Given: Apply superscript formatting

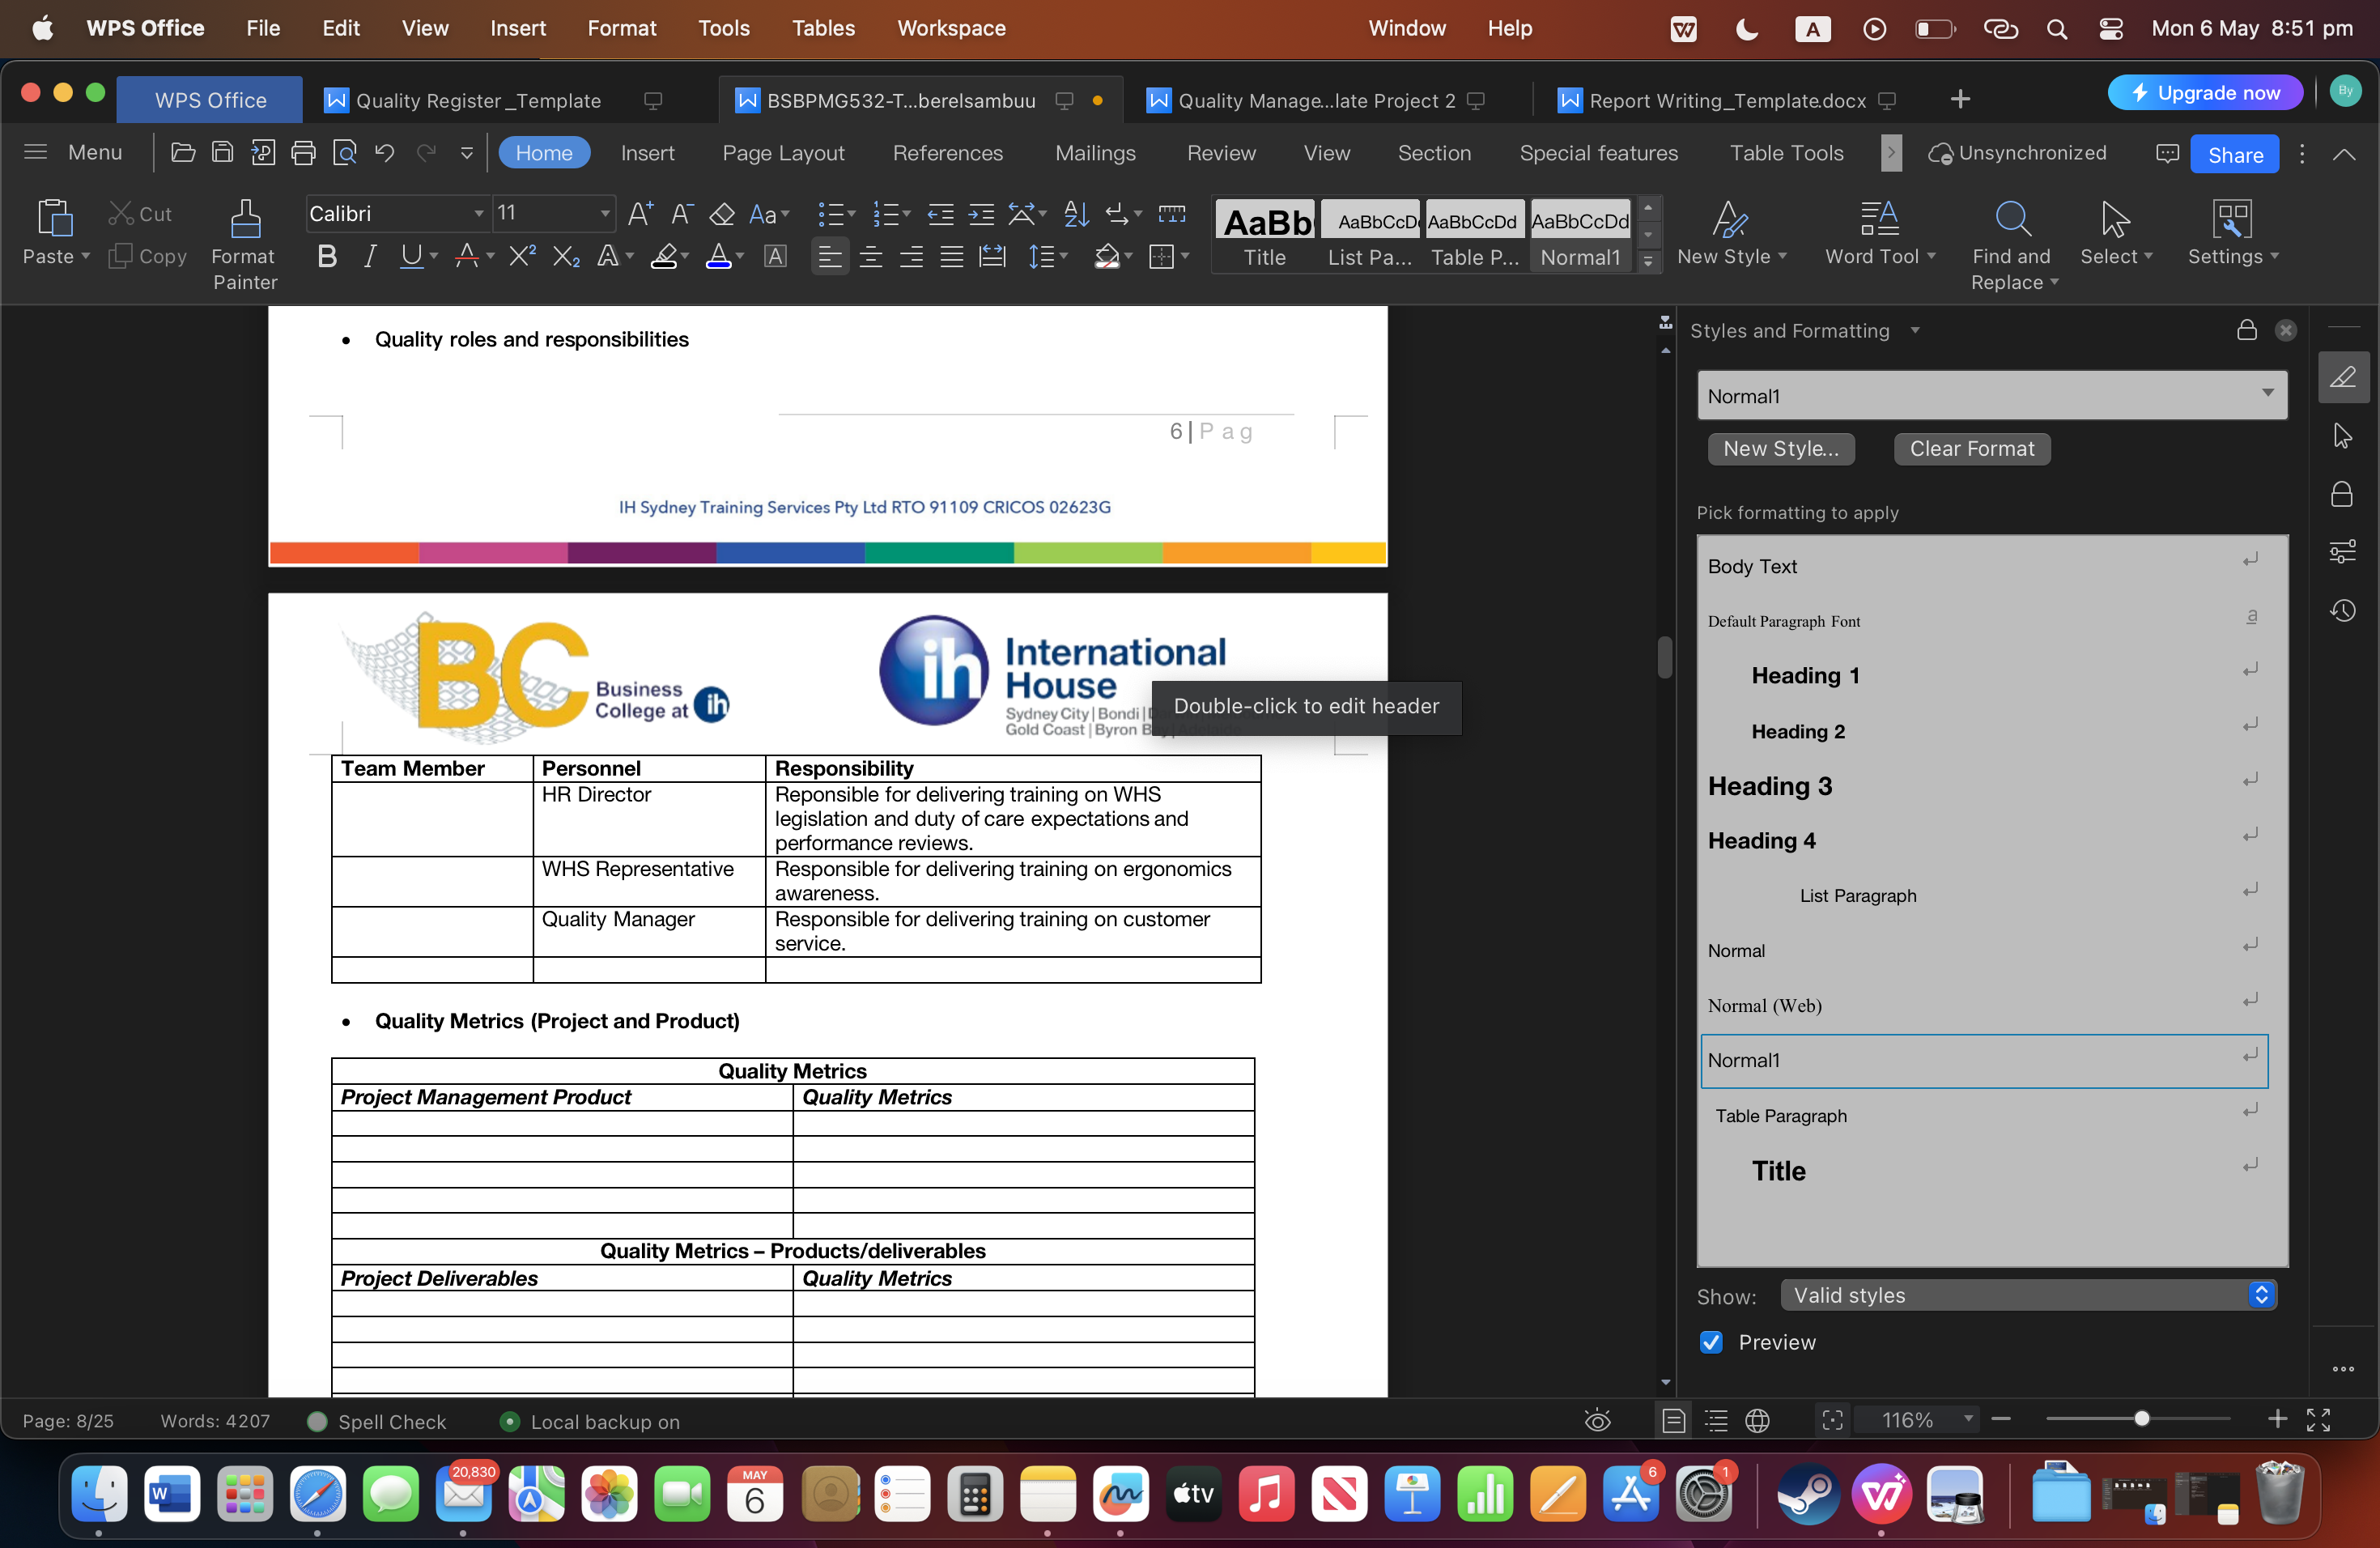Looking at the screenshot, I should point(521,257).
